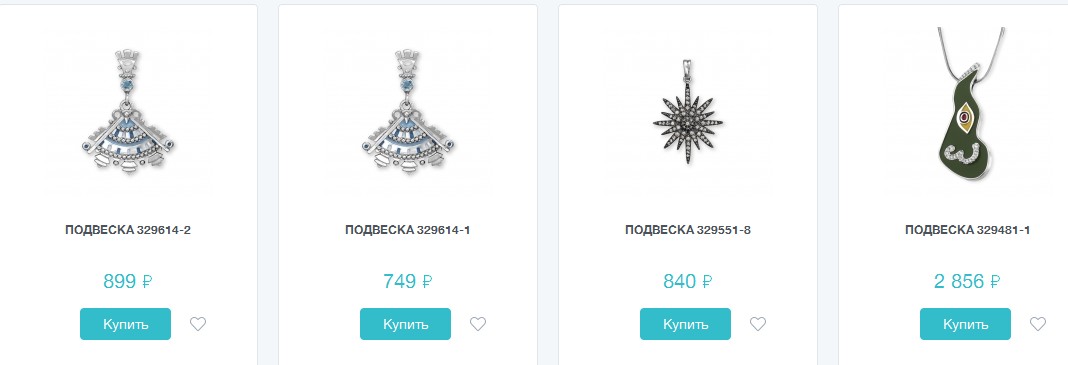1068x365 pixels.
Task: Open the ПОДВЕСКА 329614-1 title link
Action: pyautogui.click(x=408, y=230)
